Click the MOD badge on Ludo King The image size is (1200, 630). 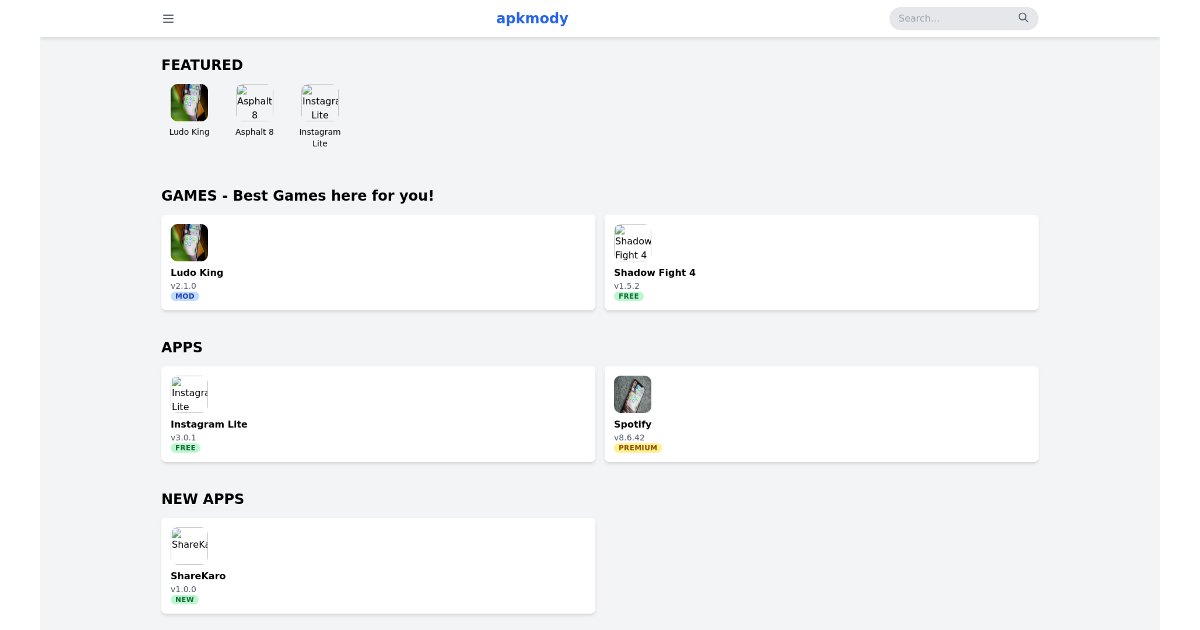click(x=185, y=296)
